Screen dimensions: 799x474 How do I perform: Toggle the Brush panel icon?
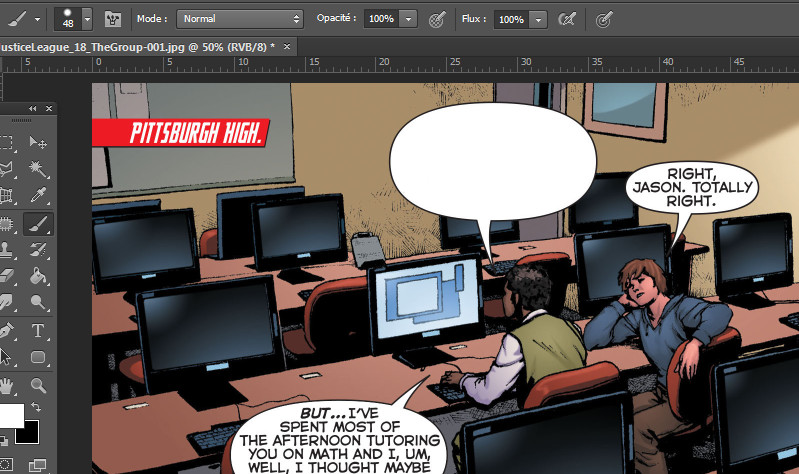[113, 19]
